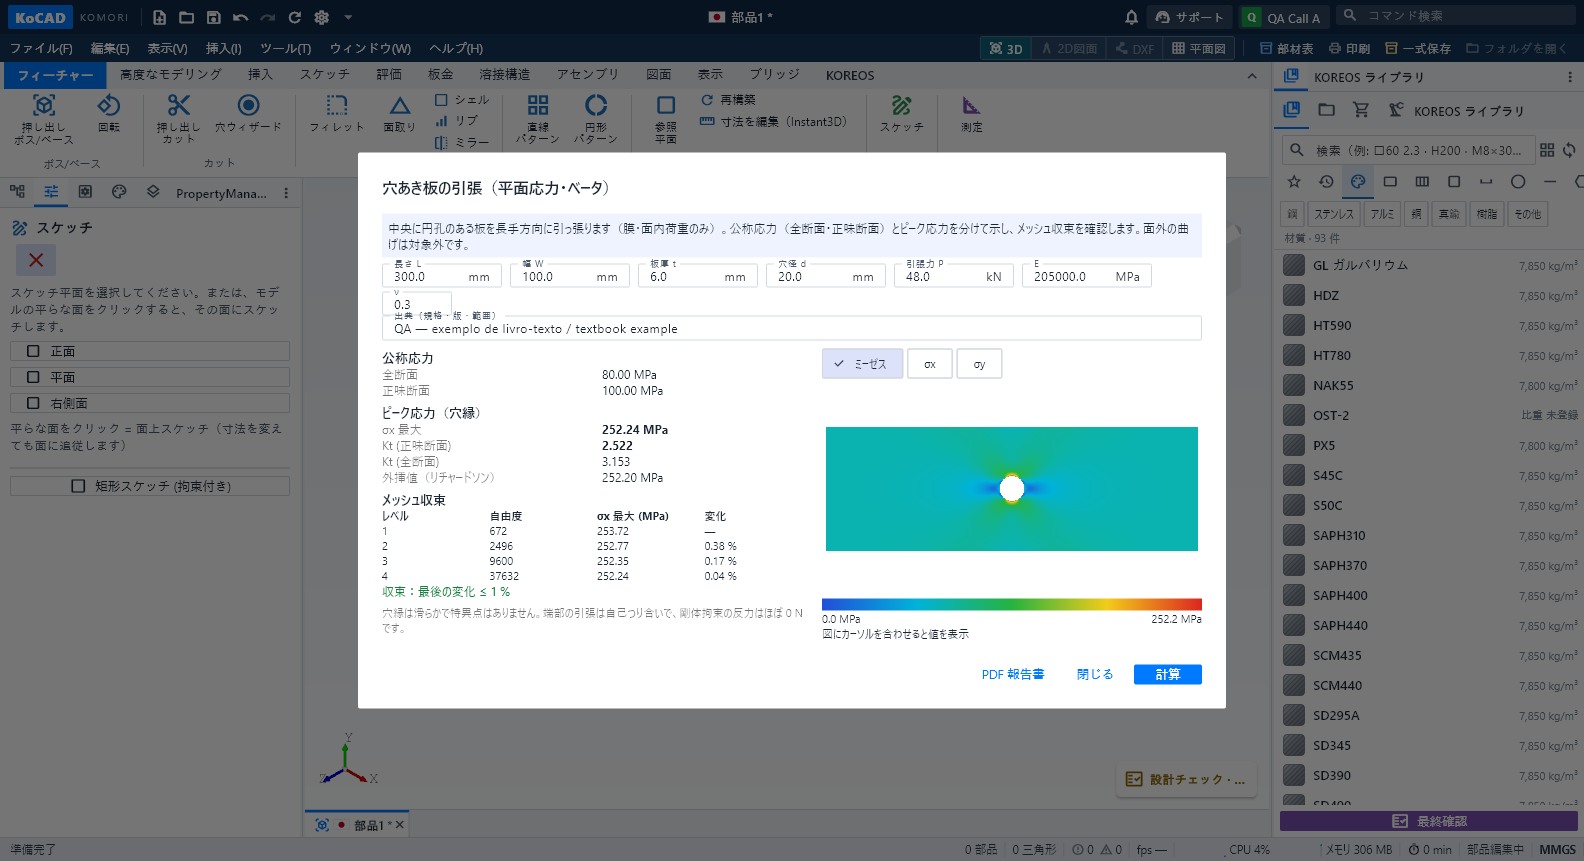Screen dimensions: 1584x861
Task: Click the favorites star filter icon
Action: tap(1294, 181)
